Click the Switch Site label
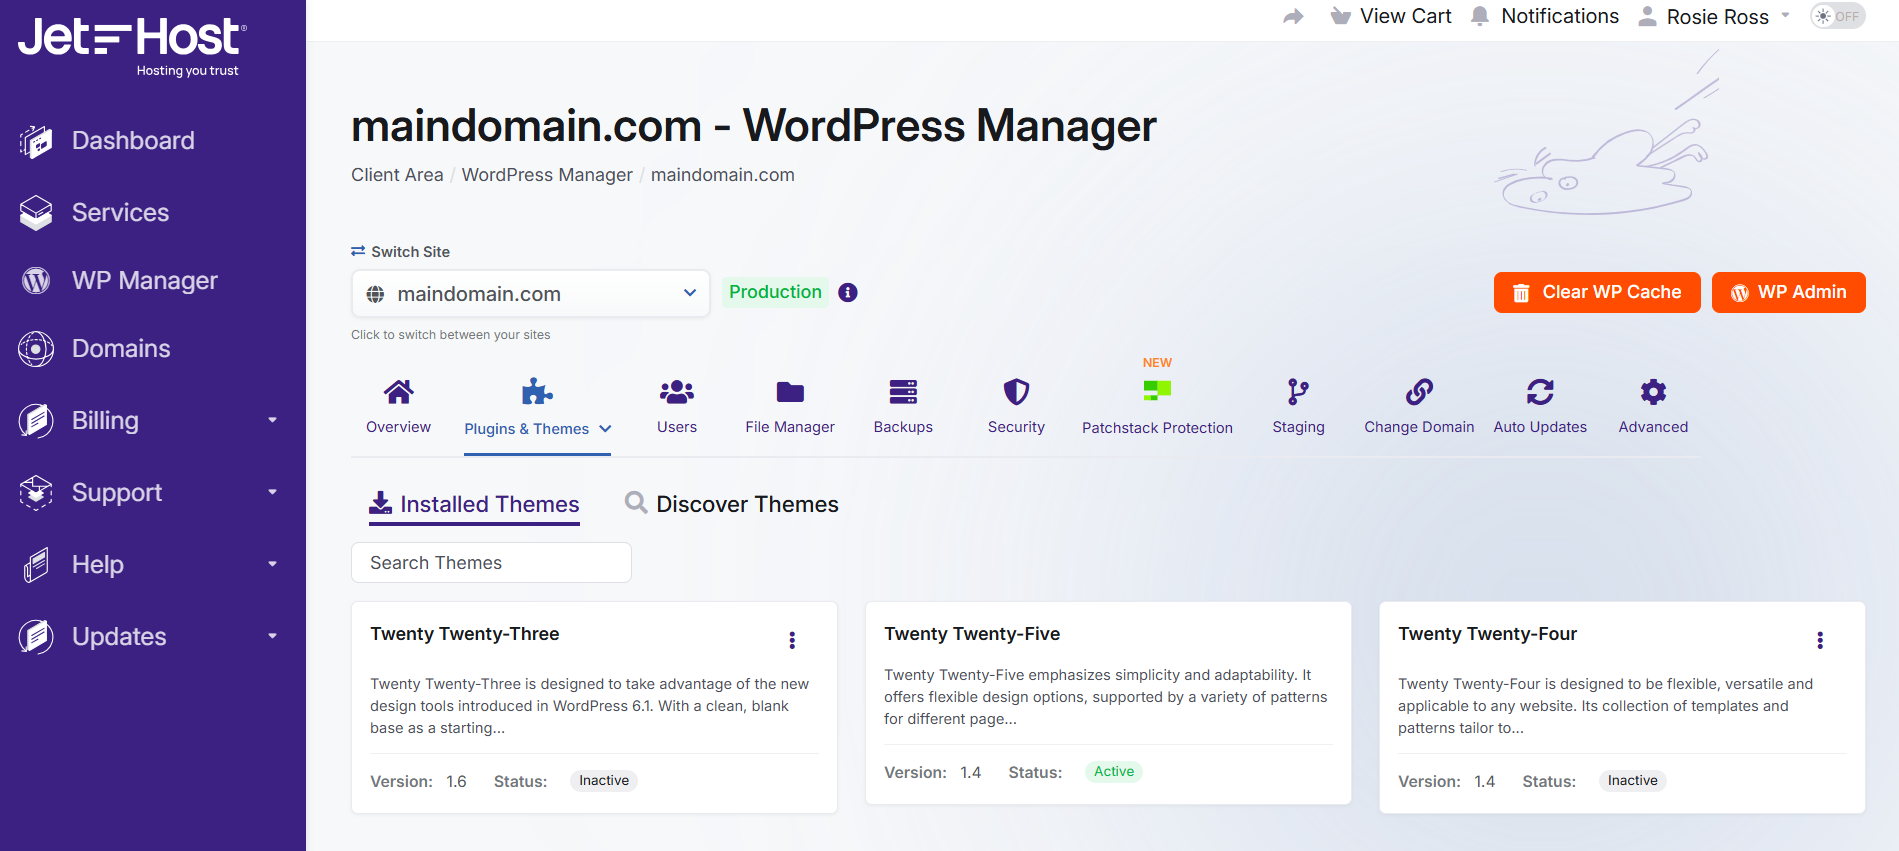This screenshot has height=851, width=1899. point(400,252)
